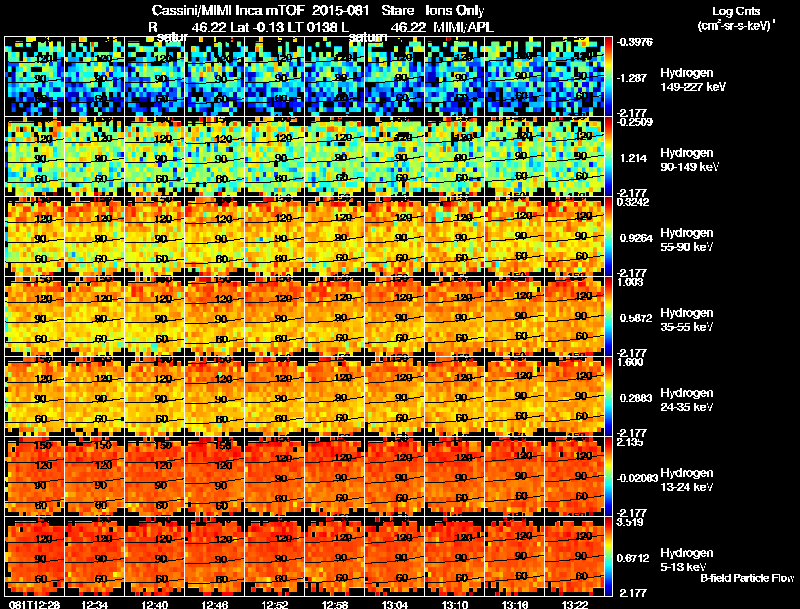This screenshot has width=800, height=609.
Task: Click the colorbar value '-0.2509'
Action: tap(635, 121)
